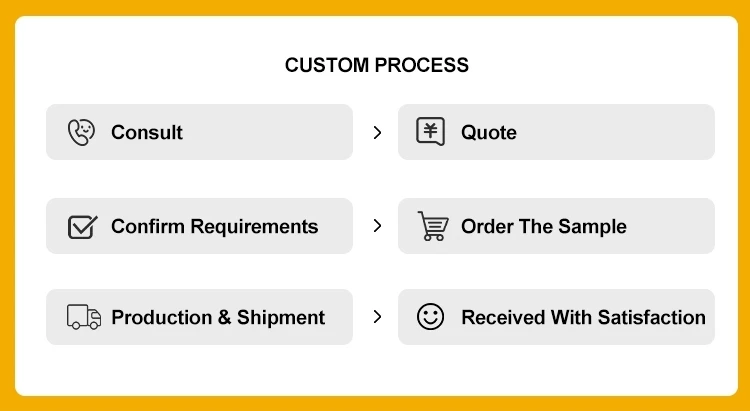
Task: Select the Quote step label
Action: click(489, 132)
